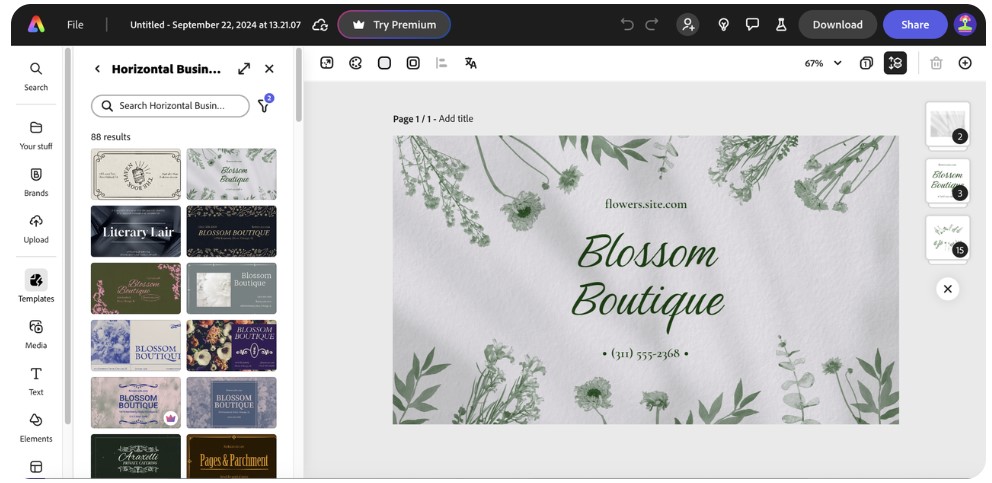Close the Horizontal Business templates panel
The width and height of the screenshot is (992, 483).
coord(270,68)
